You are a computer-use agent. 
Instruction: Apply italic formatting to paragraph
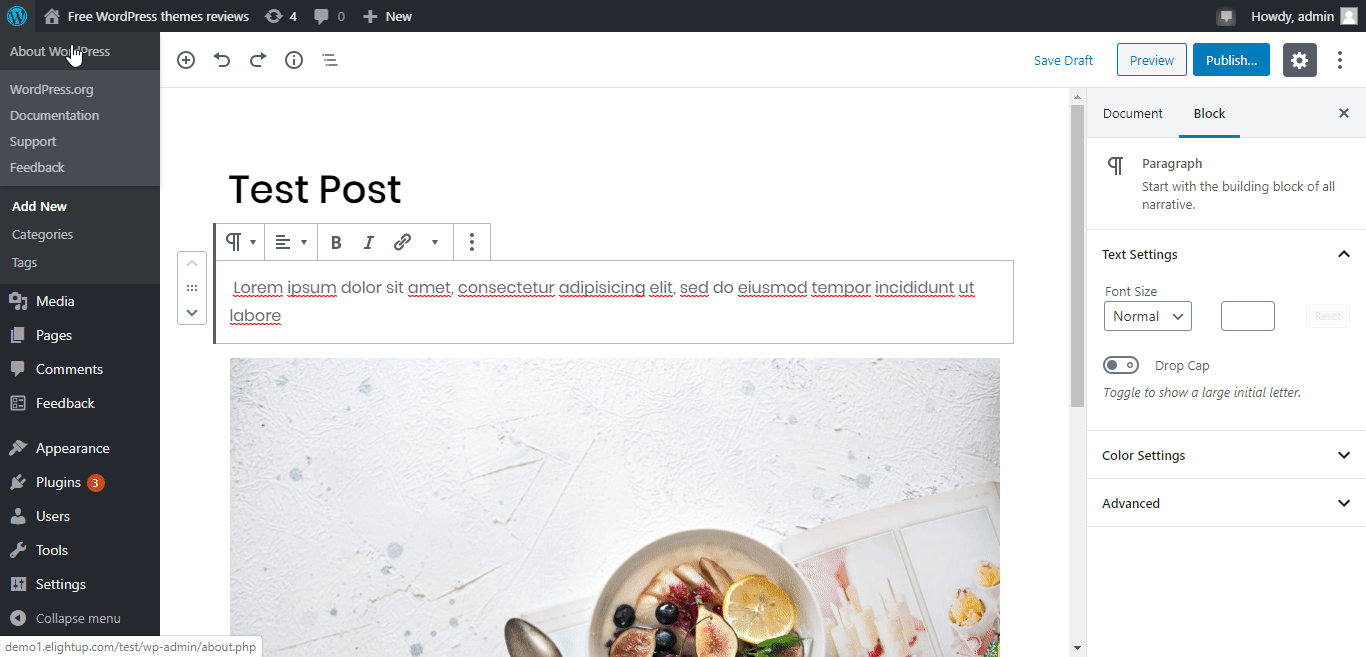pyautogui.click(x=368, y=242)
